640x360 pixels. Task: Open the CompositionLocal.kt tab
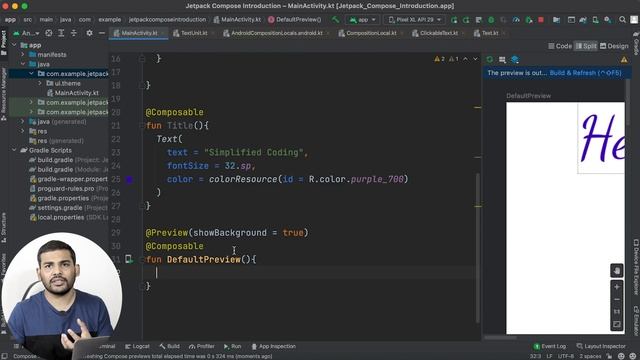pos(371,33)
